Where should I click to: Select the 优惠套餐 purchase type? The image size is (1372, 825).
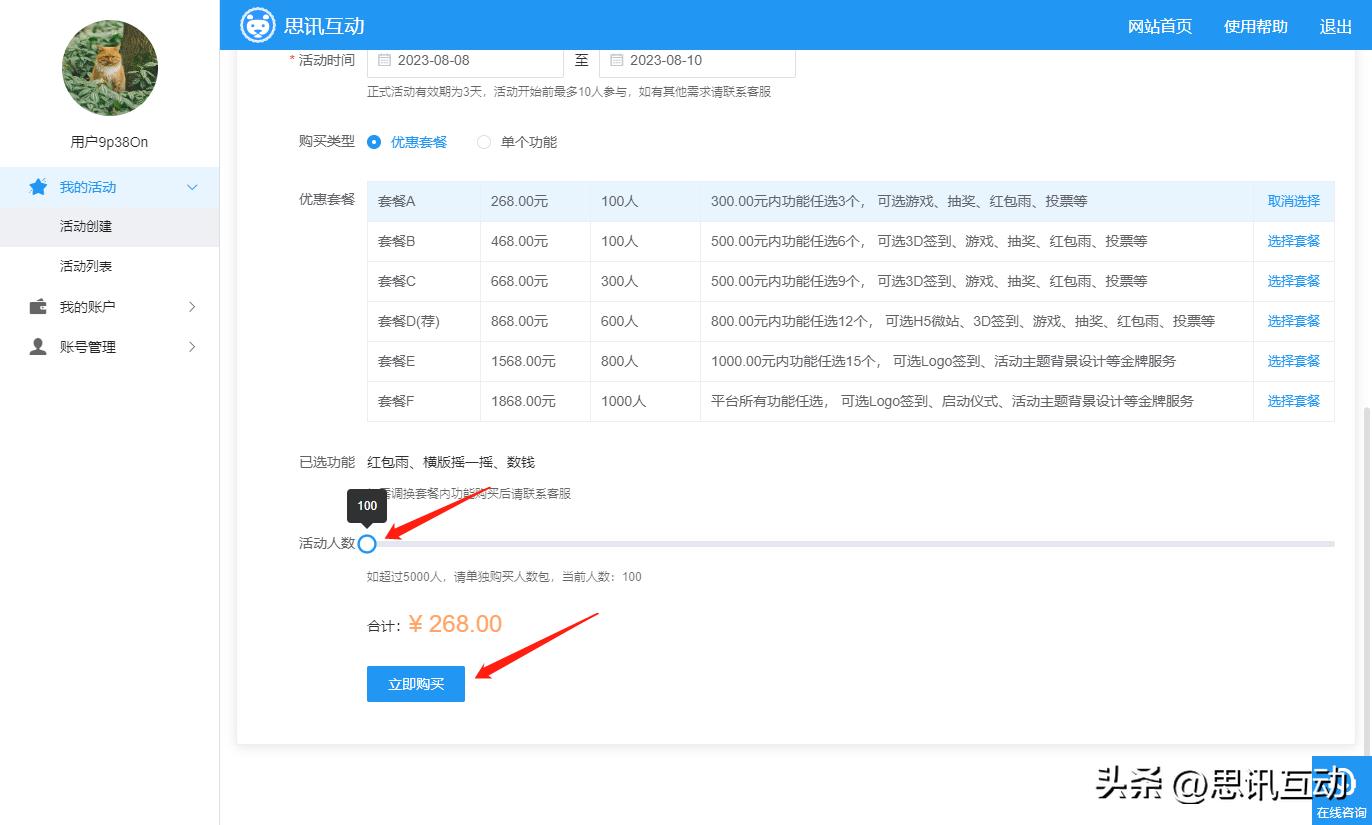372,142
